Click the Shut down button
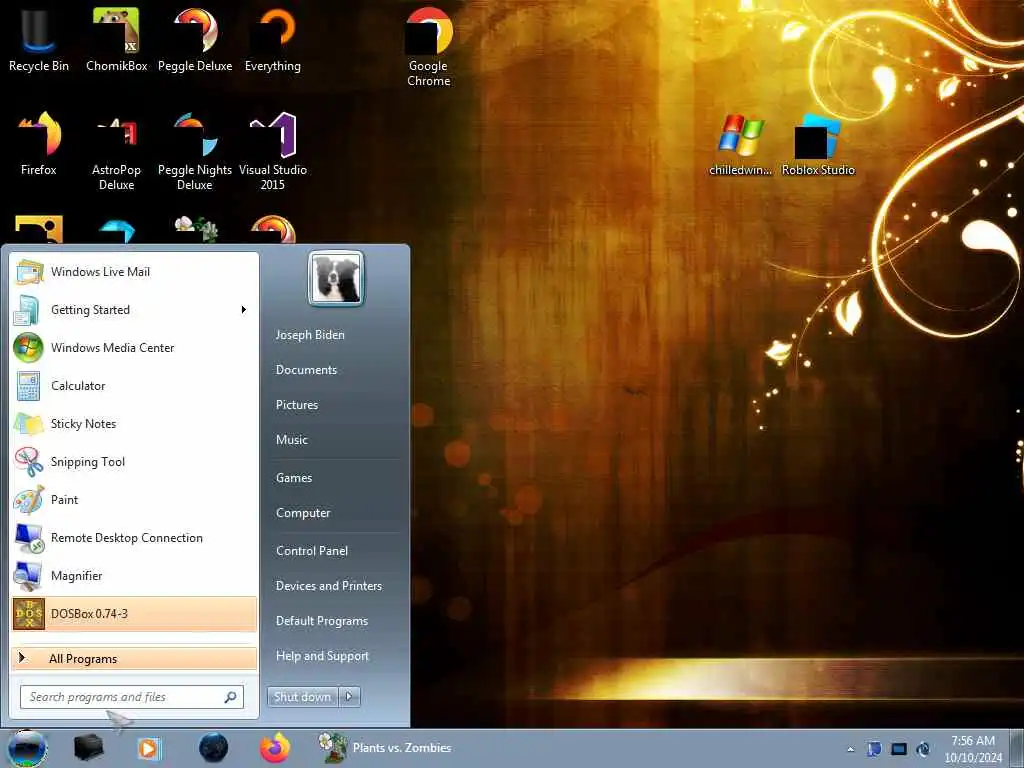 click(302, 697)
